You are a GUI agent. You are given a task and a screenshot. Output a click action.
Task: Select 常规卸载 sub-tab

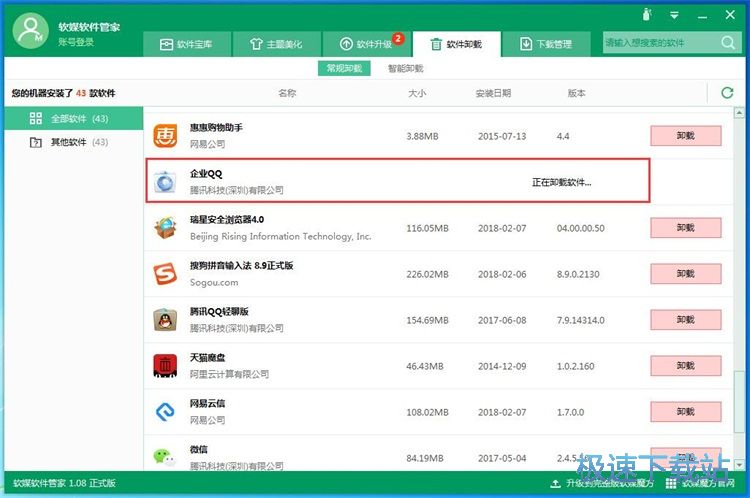click(x=344, y=68)
